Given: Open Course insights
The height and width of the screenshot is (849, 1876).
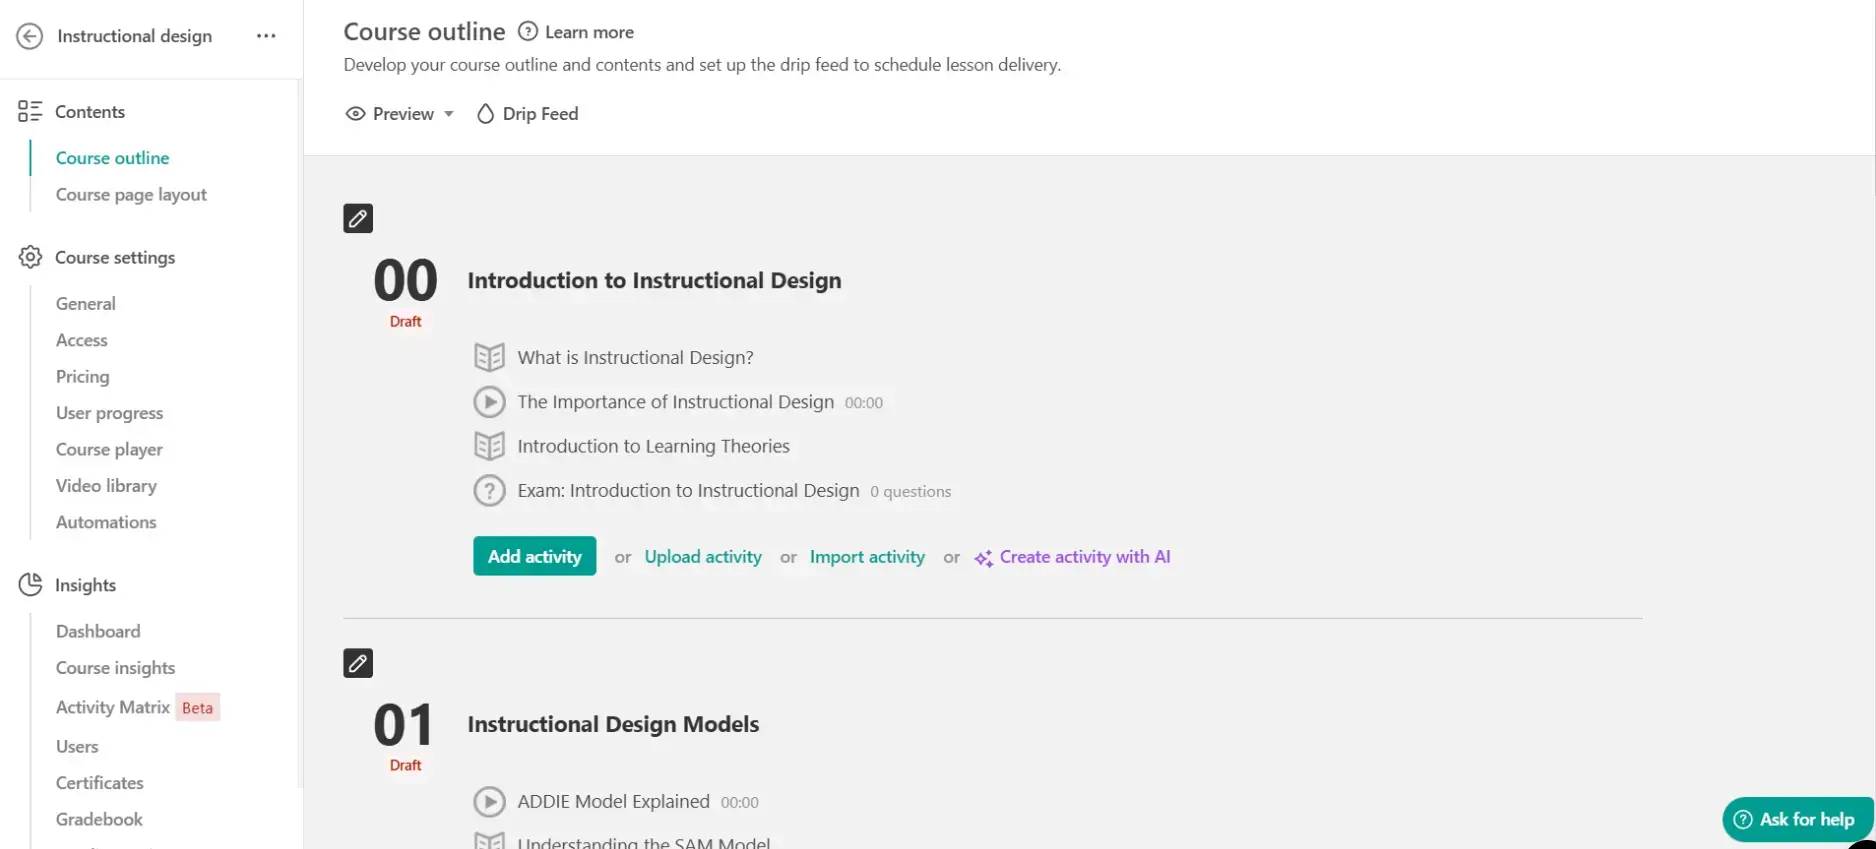Looking at the screenshot, I should pyautogui.click(x=115, y=667).
